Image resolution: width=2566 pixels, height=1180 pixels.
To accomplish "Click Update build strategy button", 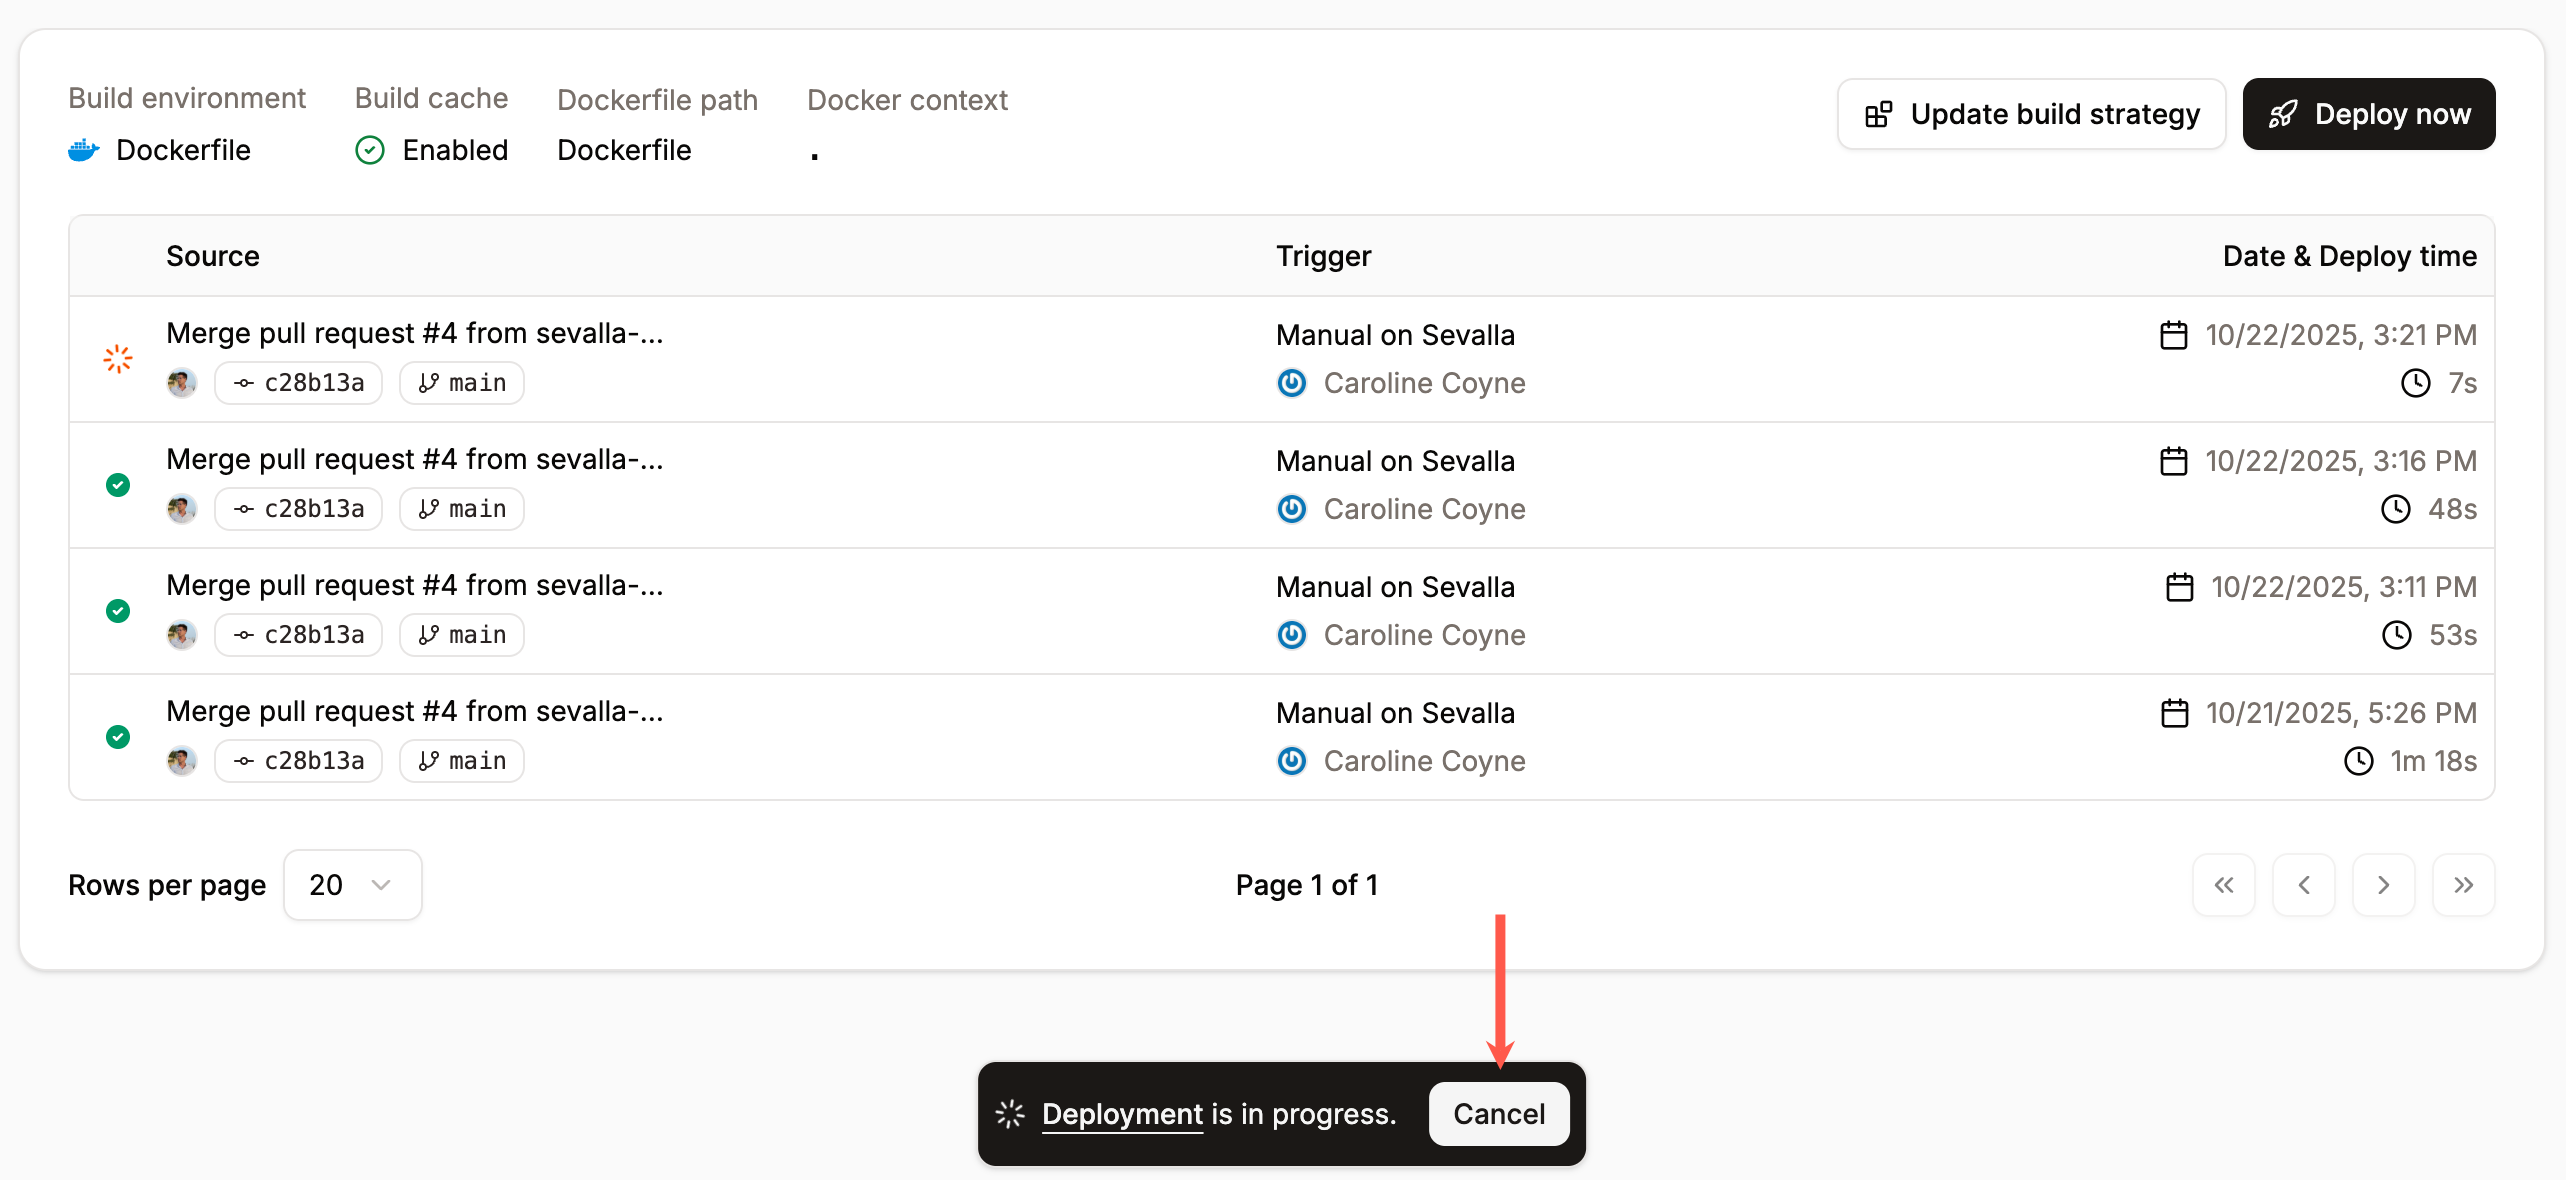I will [x=2032, y=114].
